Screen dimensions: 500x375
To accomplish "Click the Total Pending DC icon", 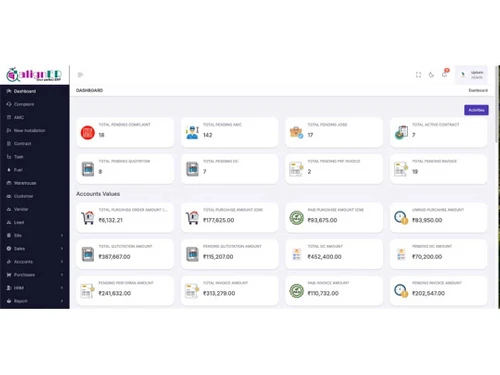I will pos(192,169).
